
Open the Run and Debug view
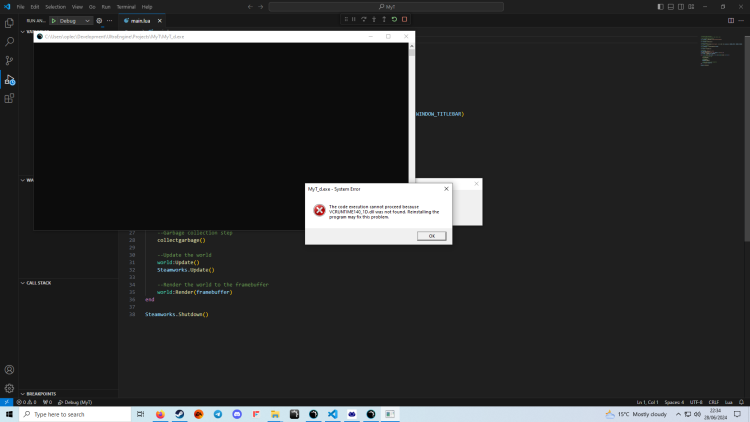[x=9, y=79]
